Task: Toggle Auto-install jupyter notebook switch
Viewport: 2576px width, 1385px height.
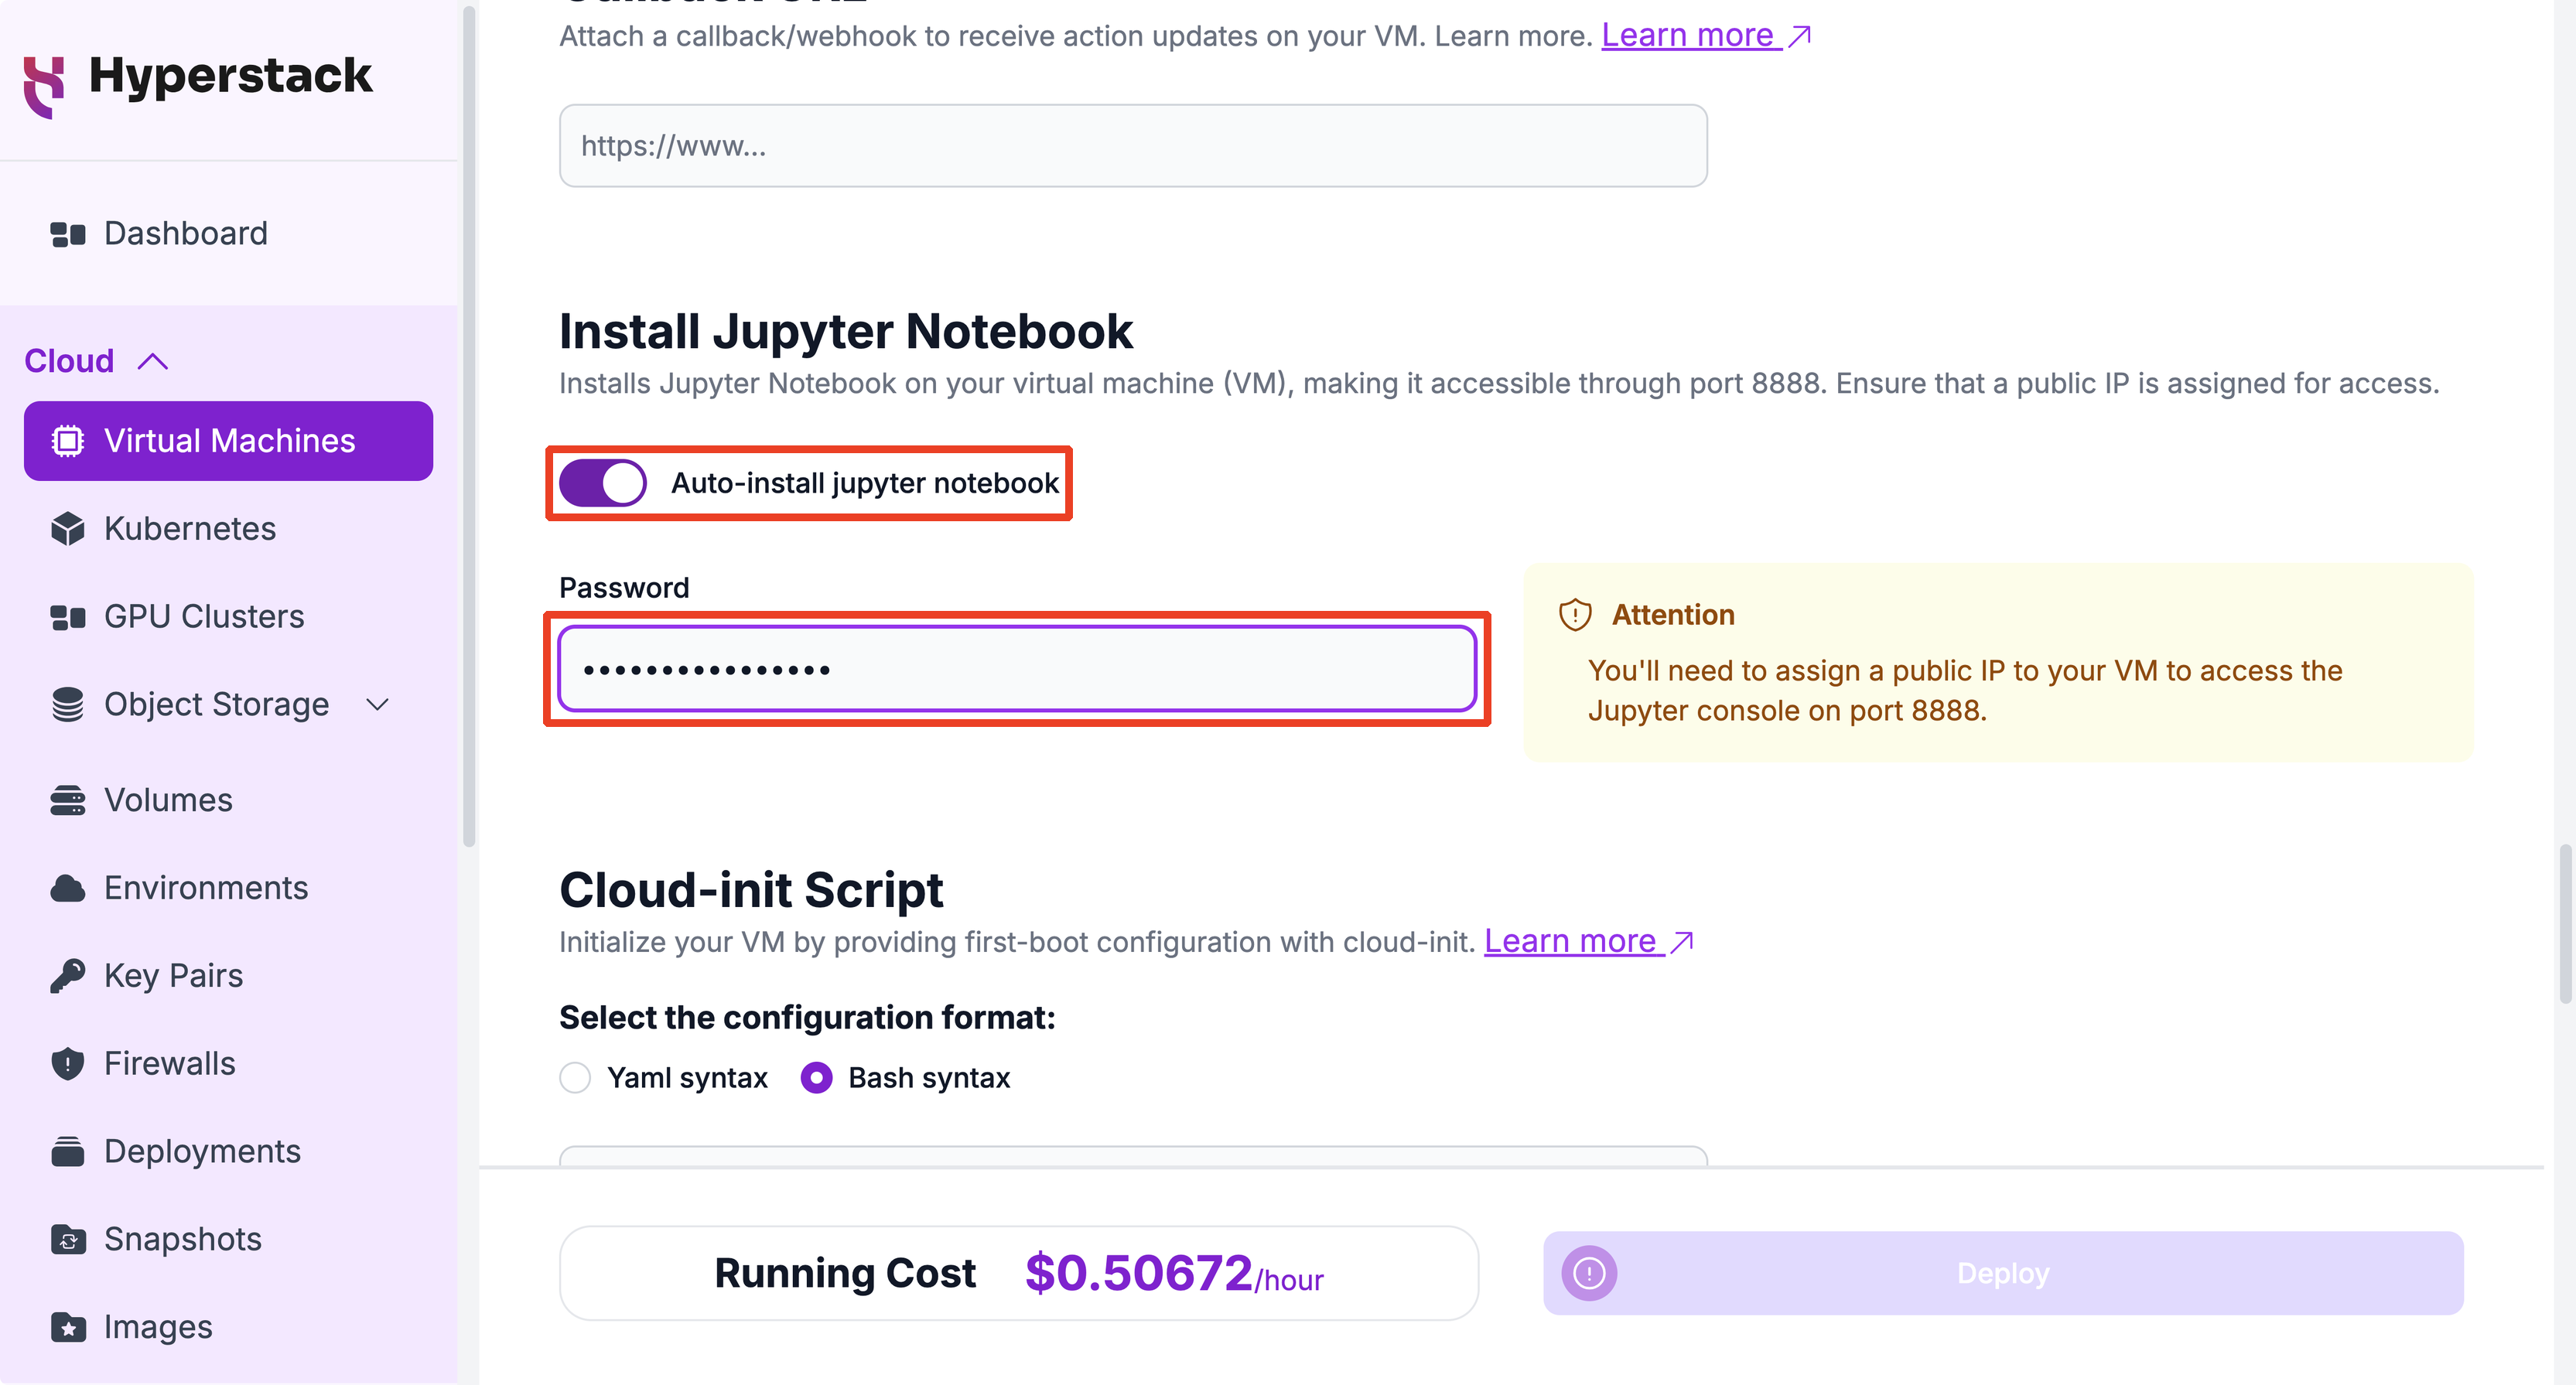Action: [602, 483]
